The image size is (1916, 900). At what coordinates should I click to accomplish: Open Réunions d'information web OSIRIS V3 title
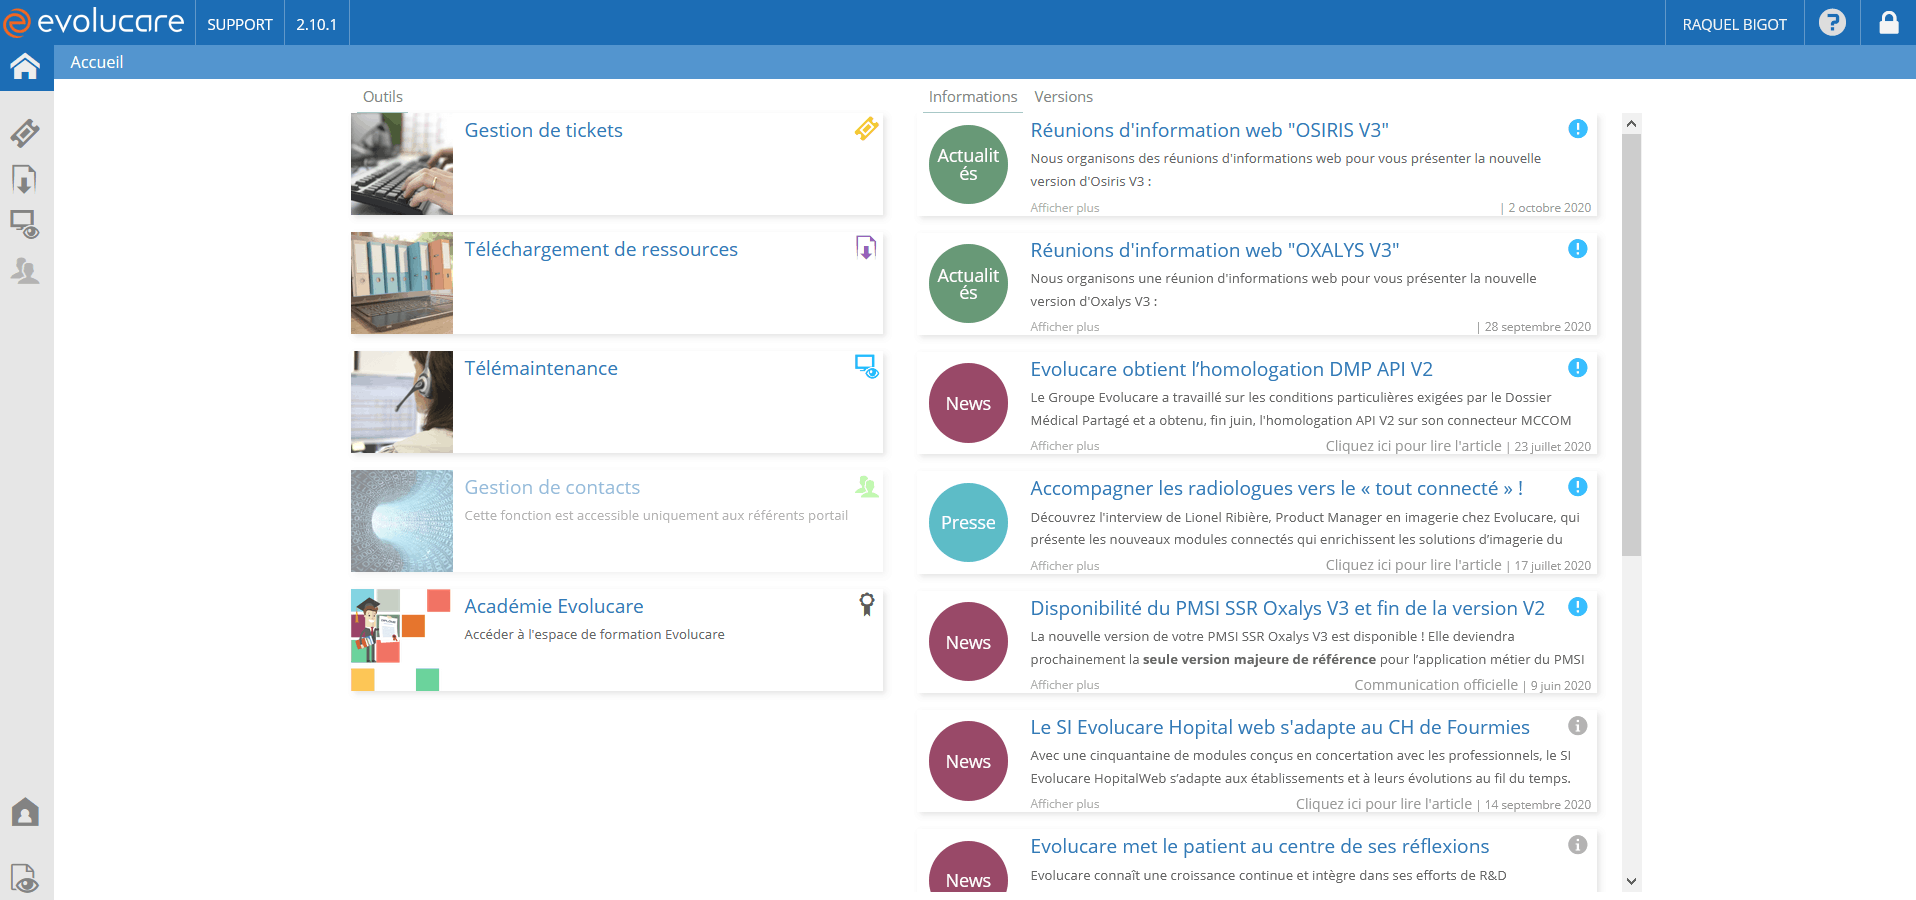click(1210, 130)
